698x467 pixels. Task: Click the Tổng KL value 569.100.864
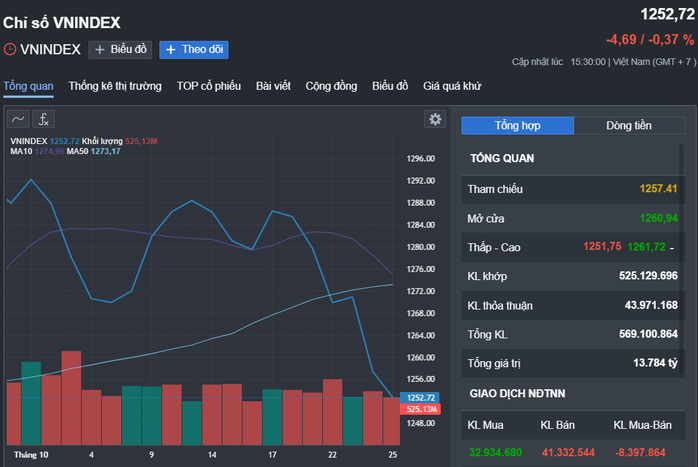click(x=648, y=334)
